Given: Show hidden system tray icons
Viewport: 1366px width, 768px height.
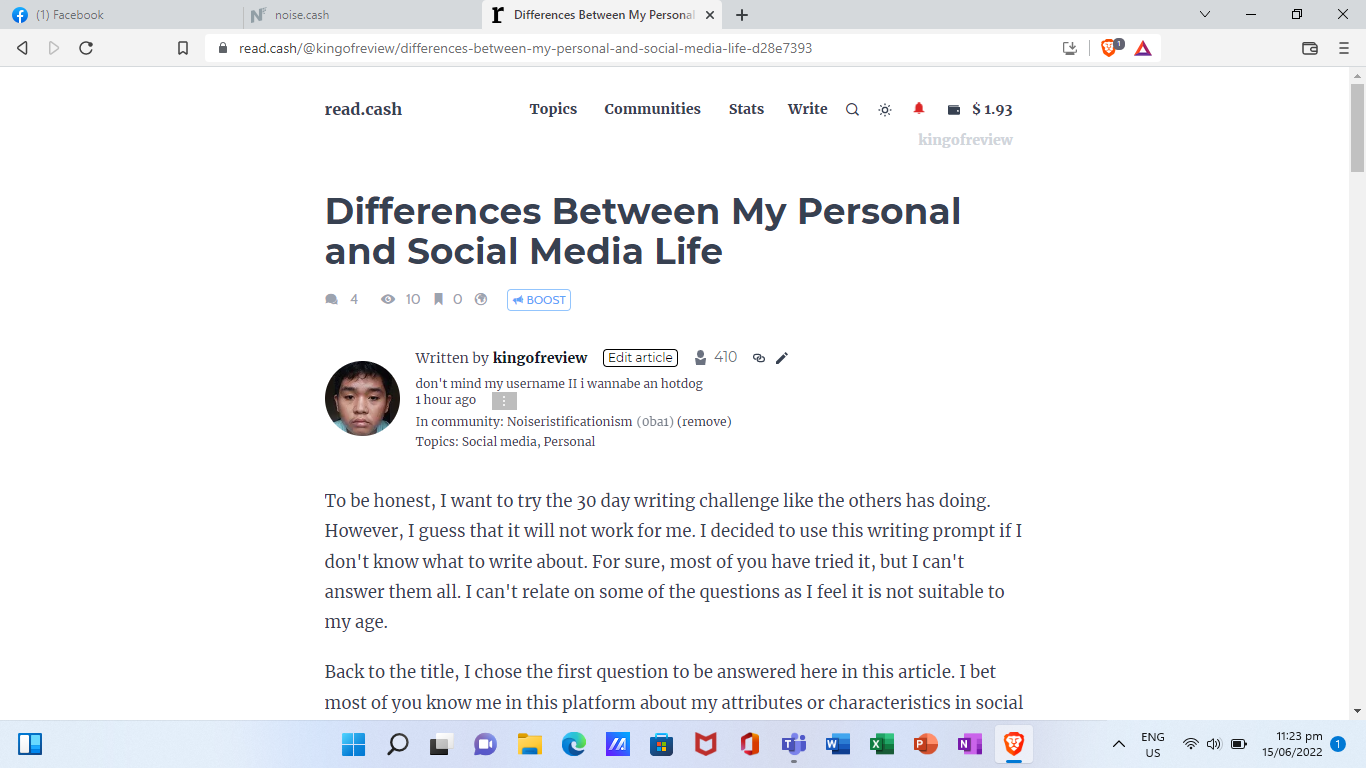Looking at the screenshot, I should coord(1119,744).
